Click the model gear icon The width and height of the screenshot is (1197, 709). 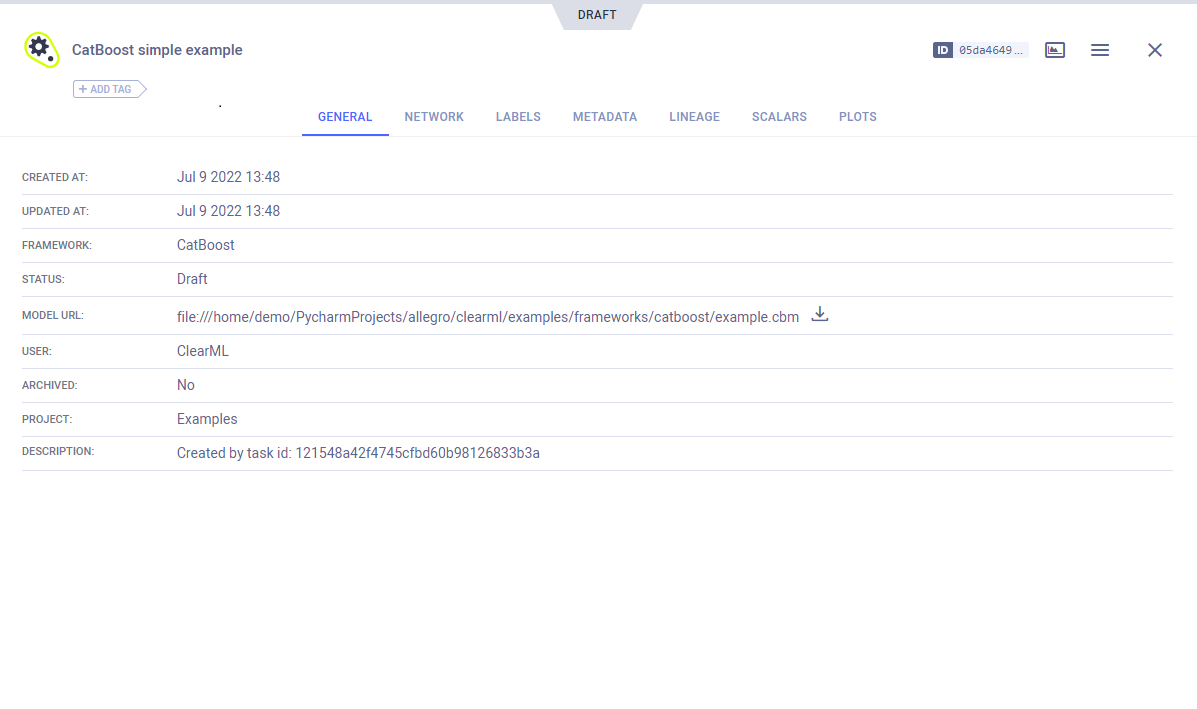tap(40, 49)
